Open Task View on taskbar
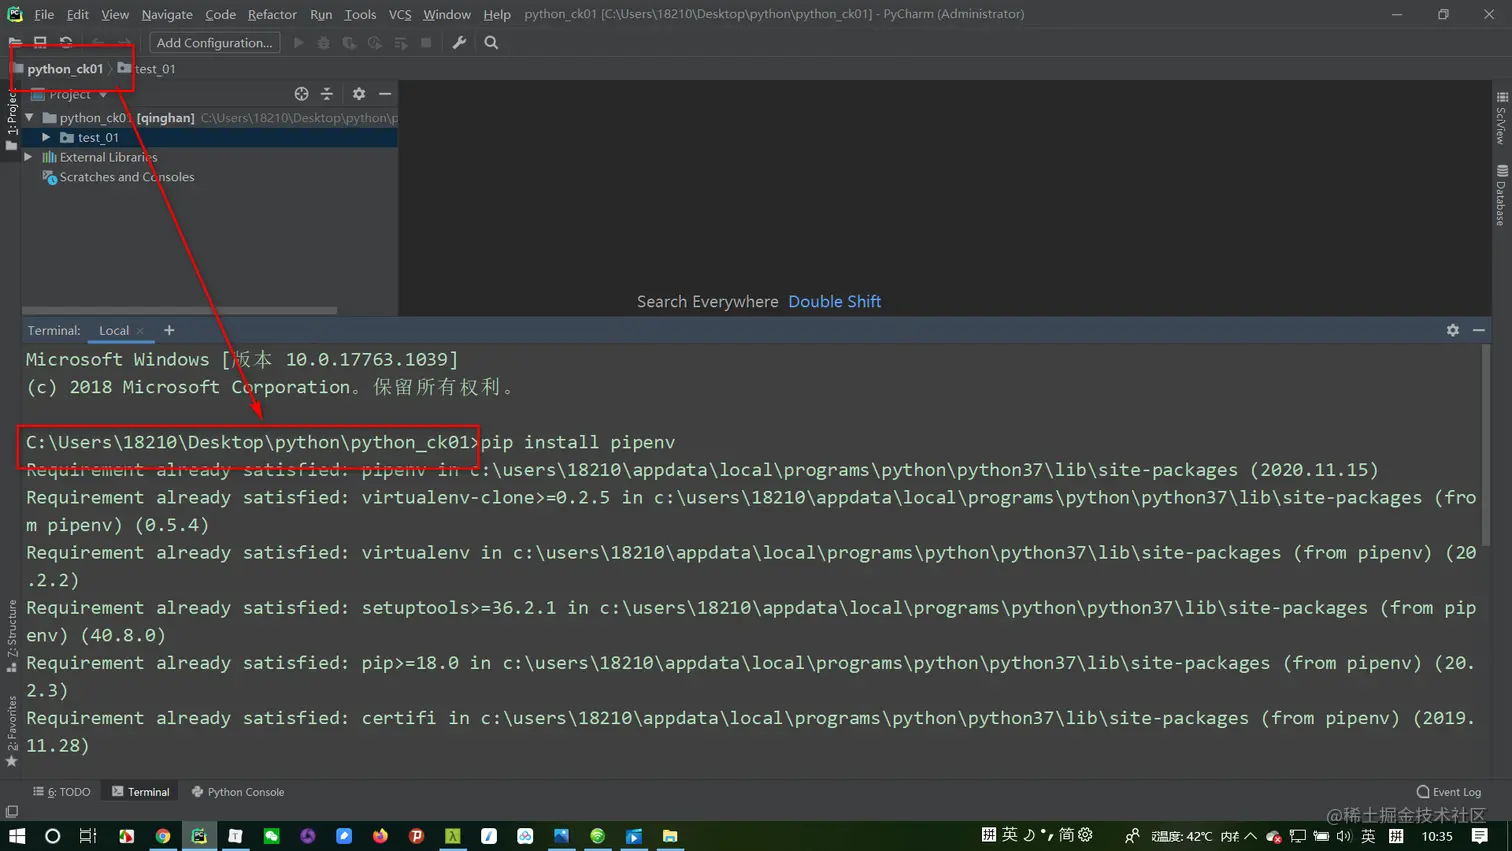This screenshot has width=1512, height=851. pyautogui.click(x=88, y=836)
